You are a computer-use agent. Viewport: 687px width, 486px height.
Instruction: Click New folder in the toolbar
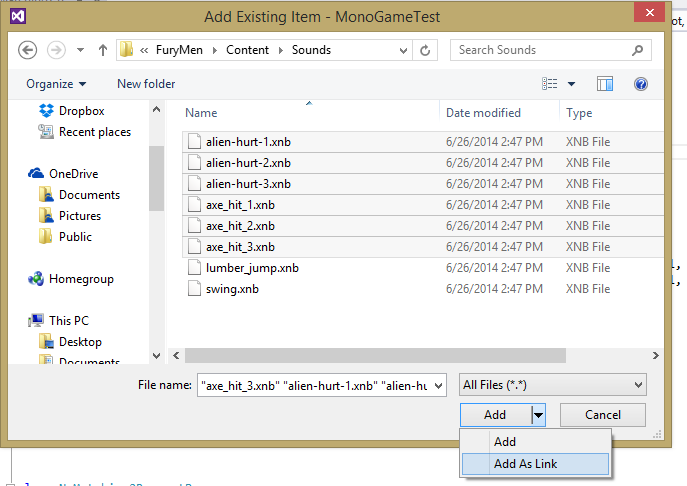coord(145,84)
